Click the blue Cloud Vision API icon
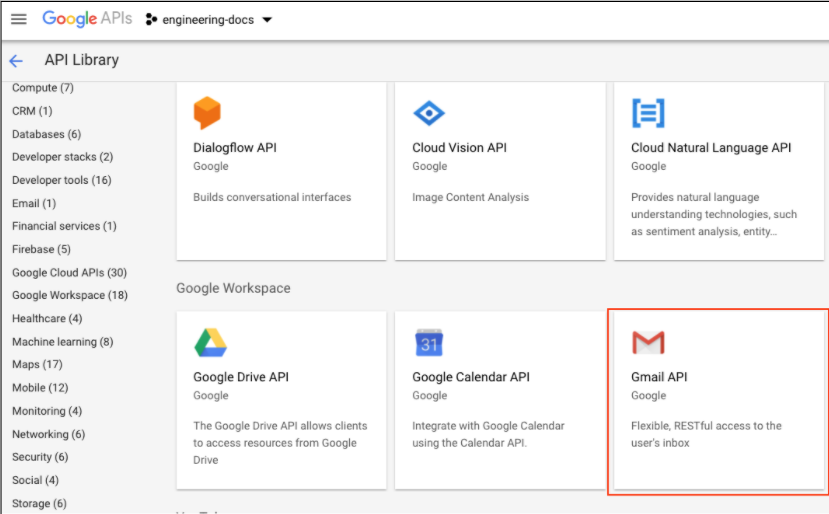 click(429, 113)
